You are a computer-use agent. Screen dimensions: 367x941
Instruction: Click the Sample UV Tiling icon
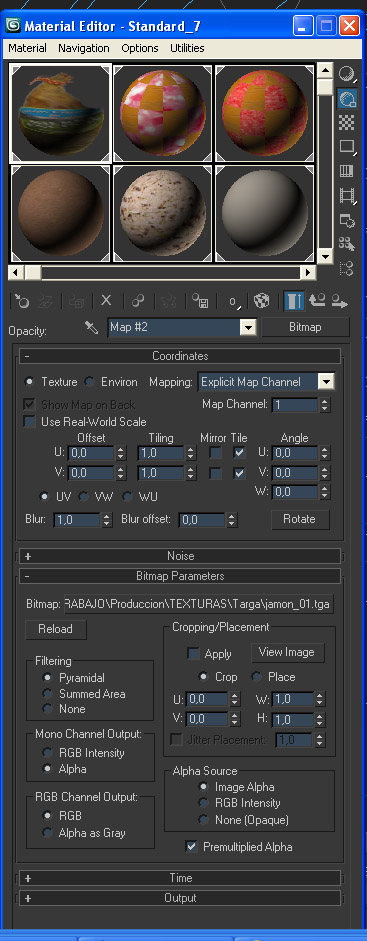point(346,146)
